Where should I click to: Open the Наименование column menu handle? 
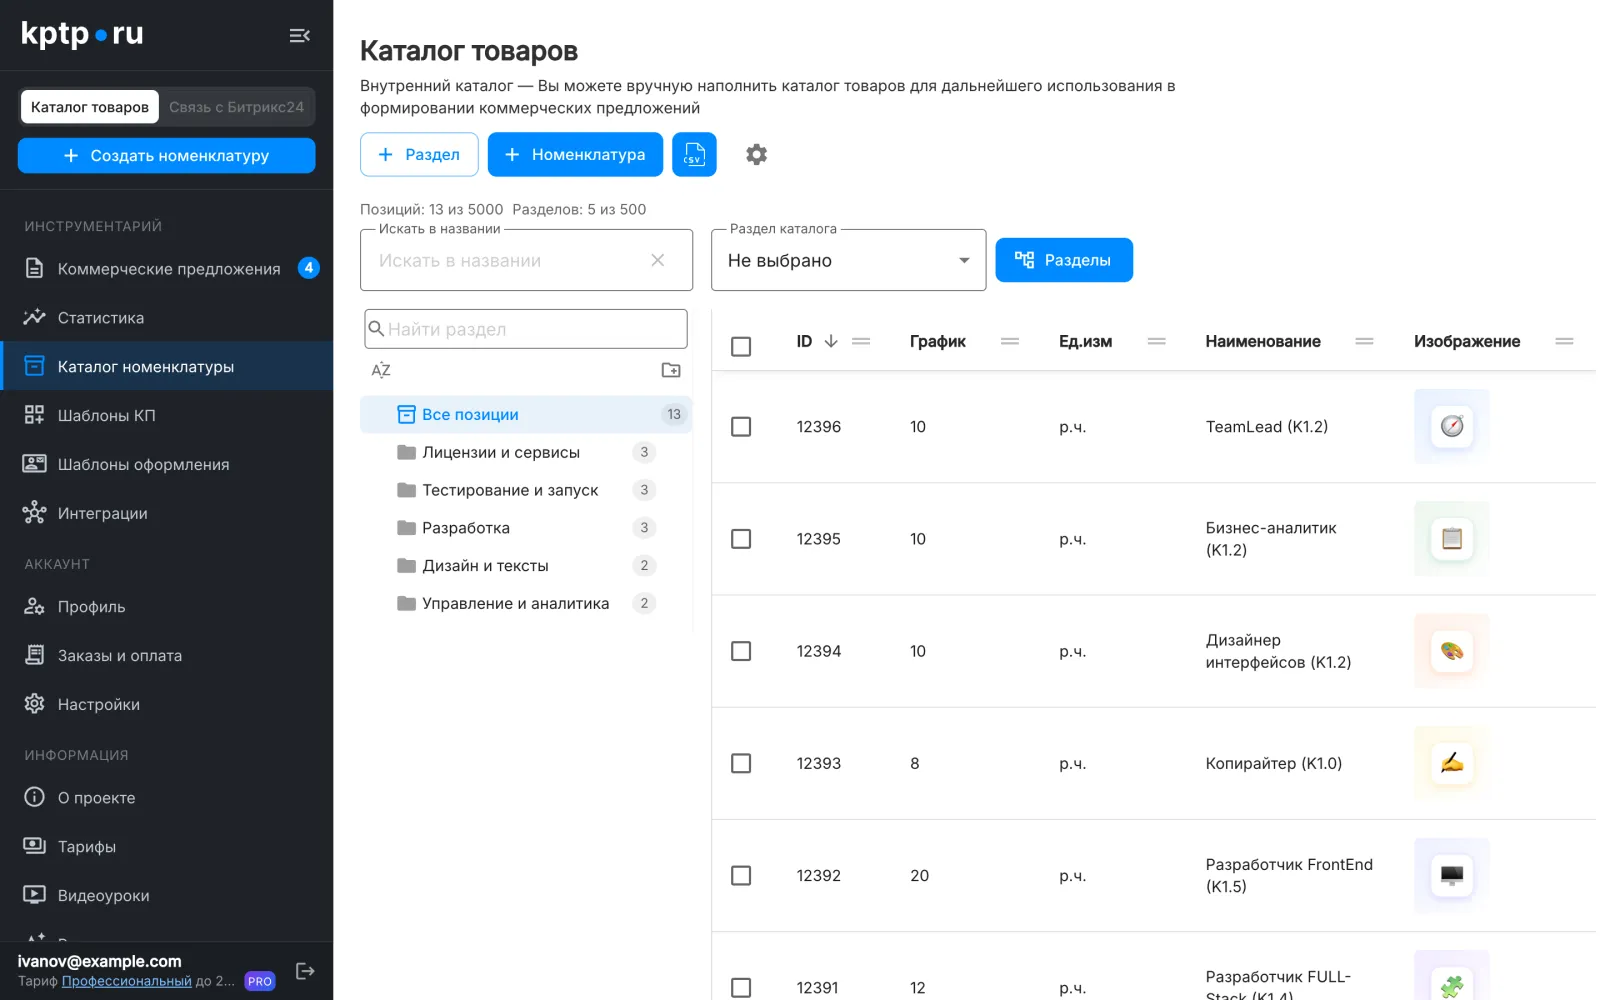[1364, 341]
